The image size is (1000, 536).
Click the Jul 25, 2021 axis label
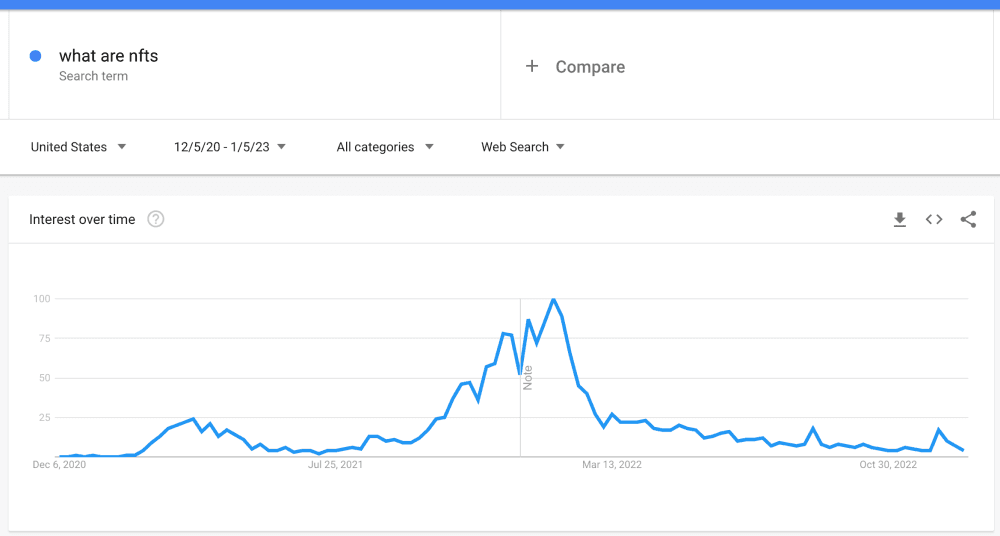click(x=335, y=465)
